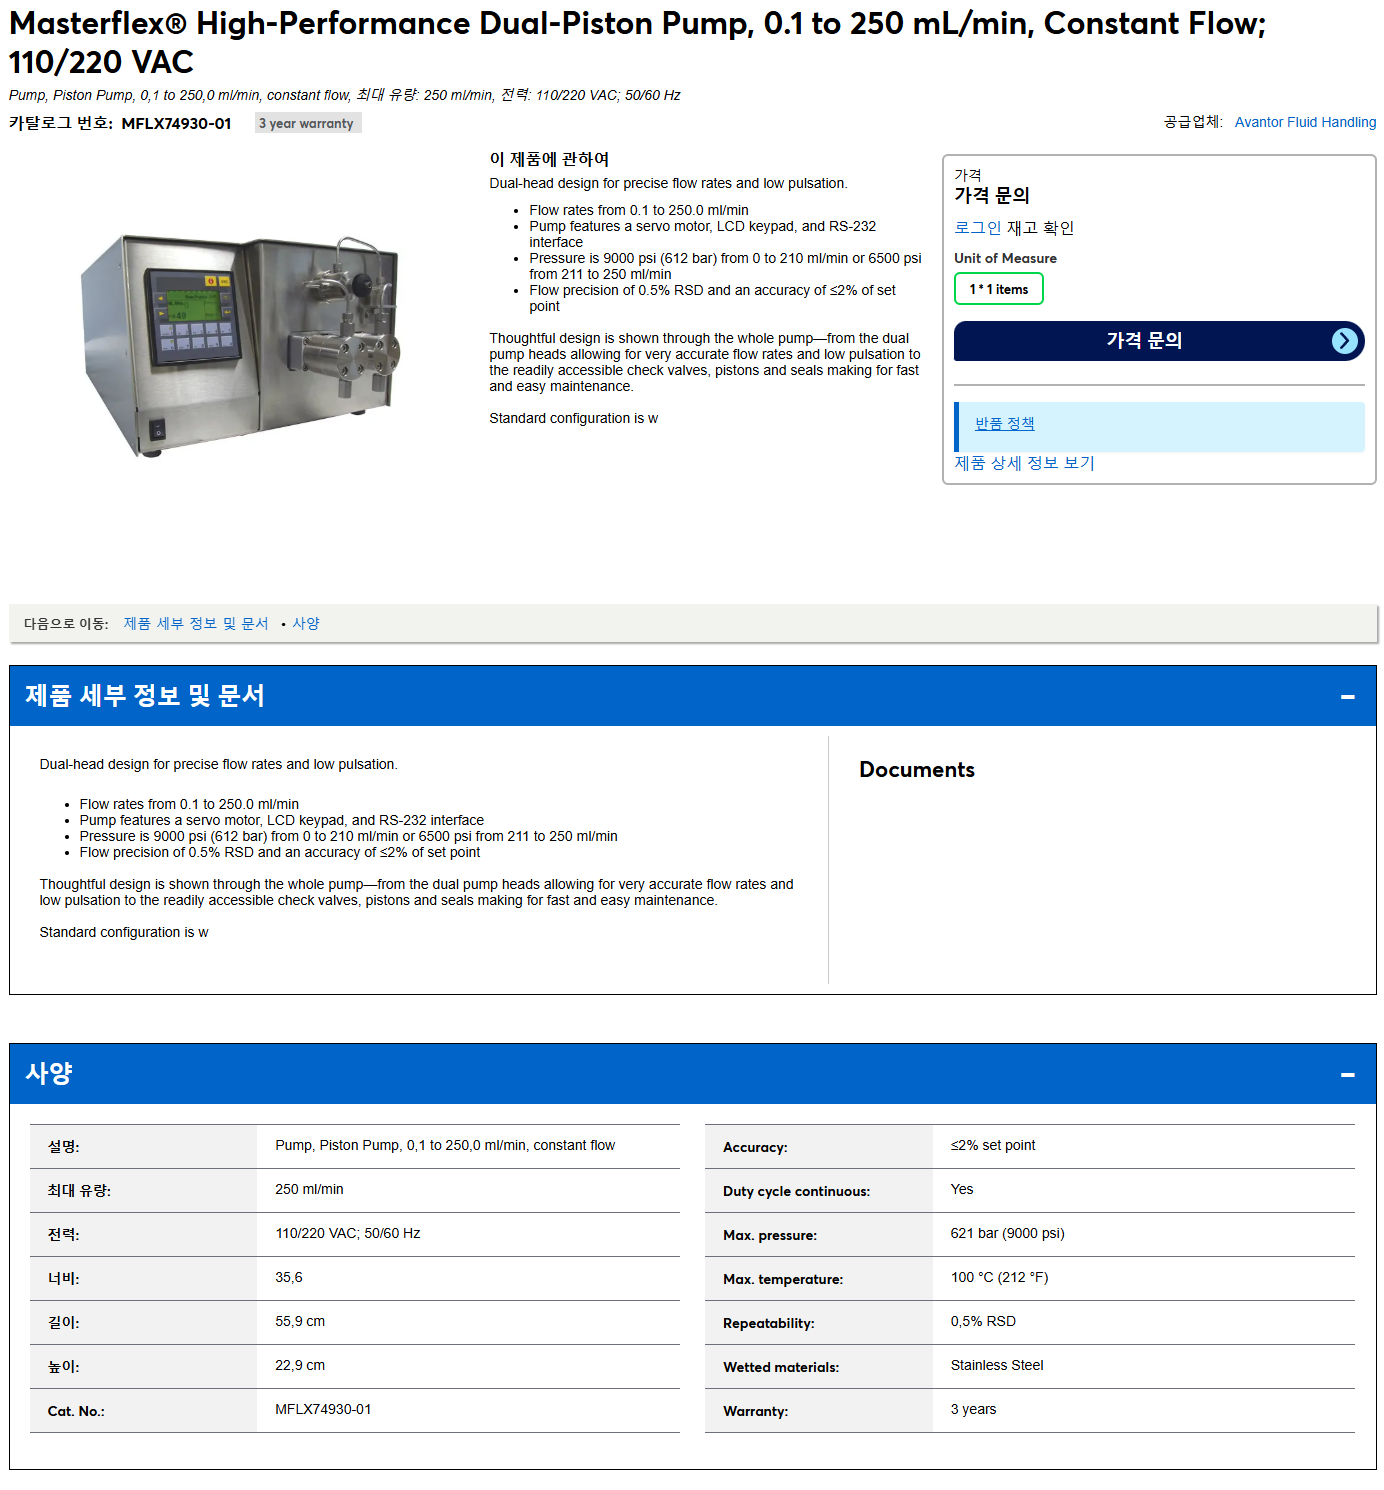Open 제품 상세 정보 보기 link
1384x1490 pixels.
pyautogui.click(x=1024, y=463)
